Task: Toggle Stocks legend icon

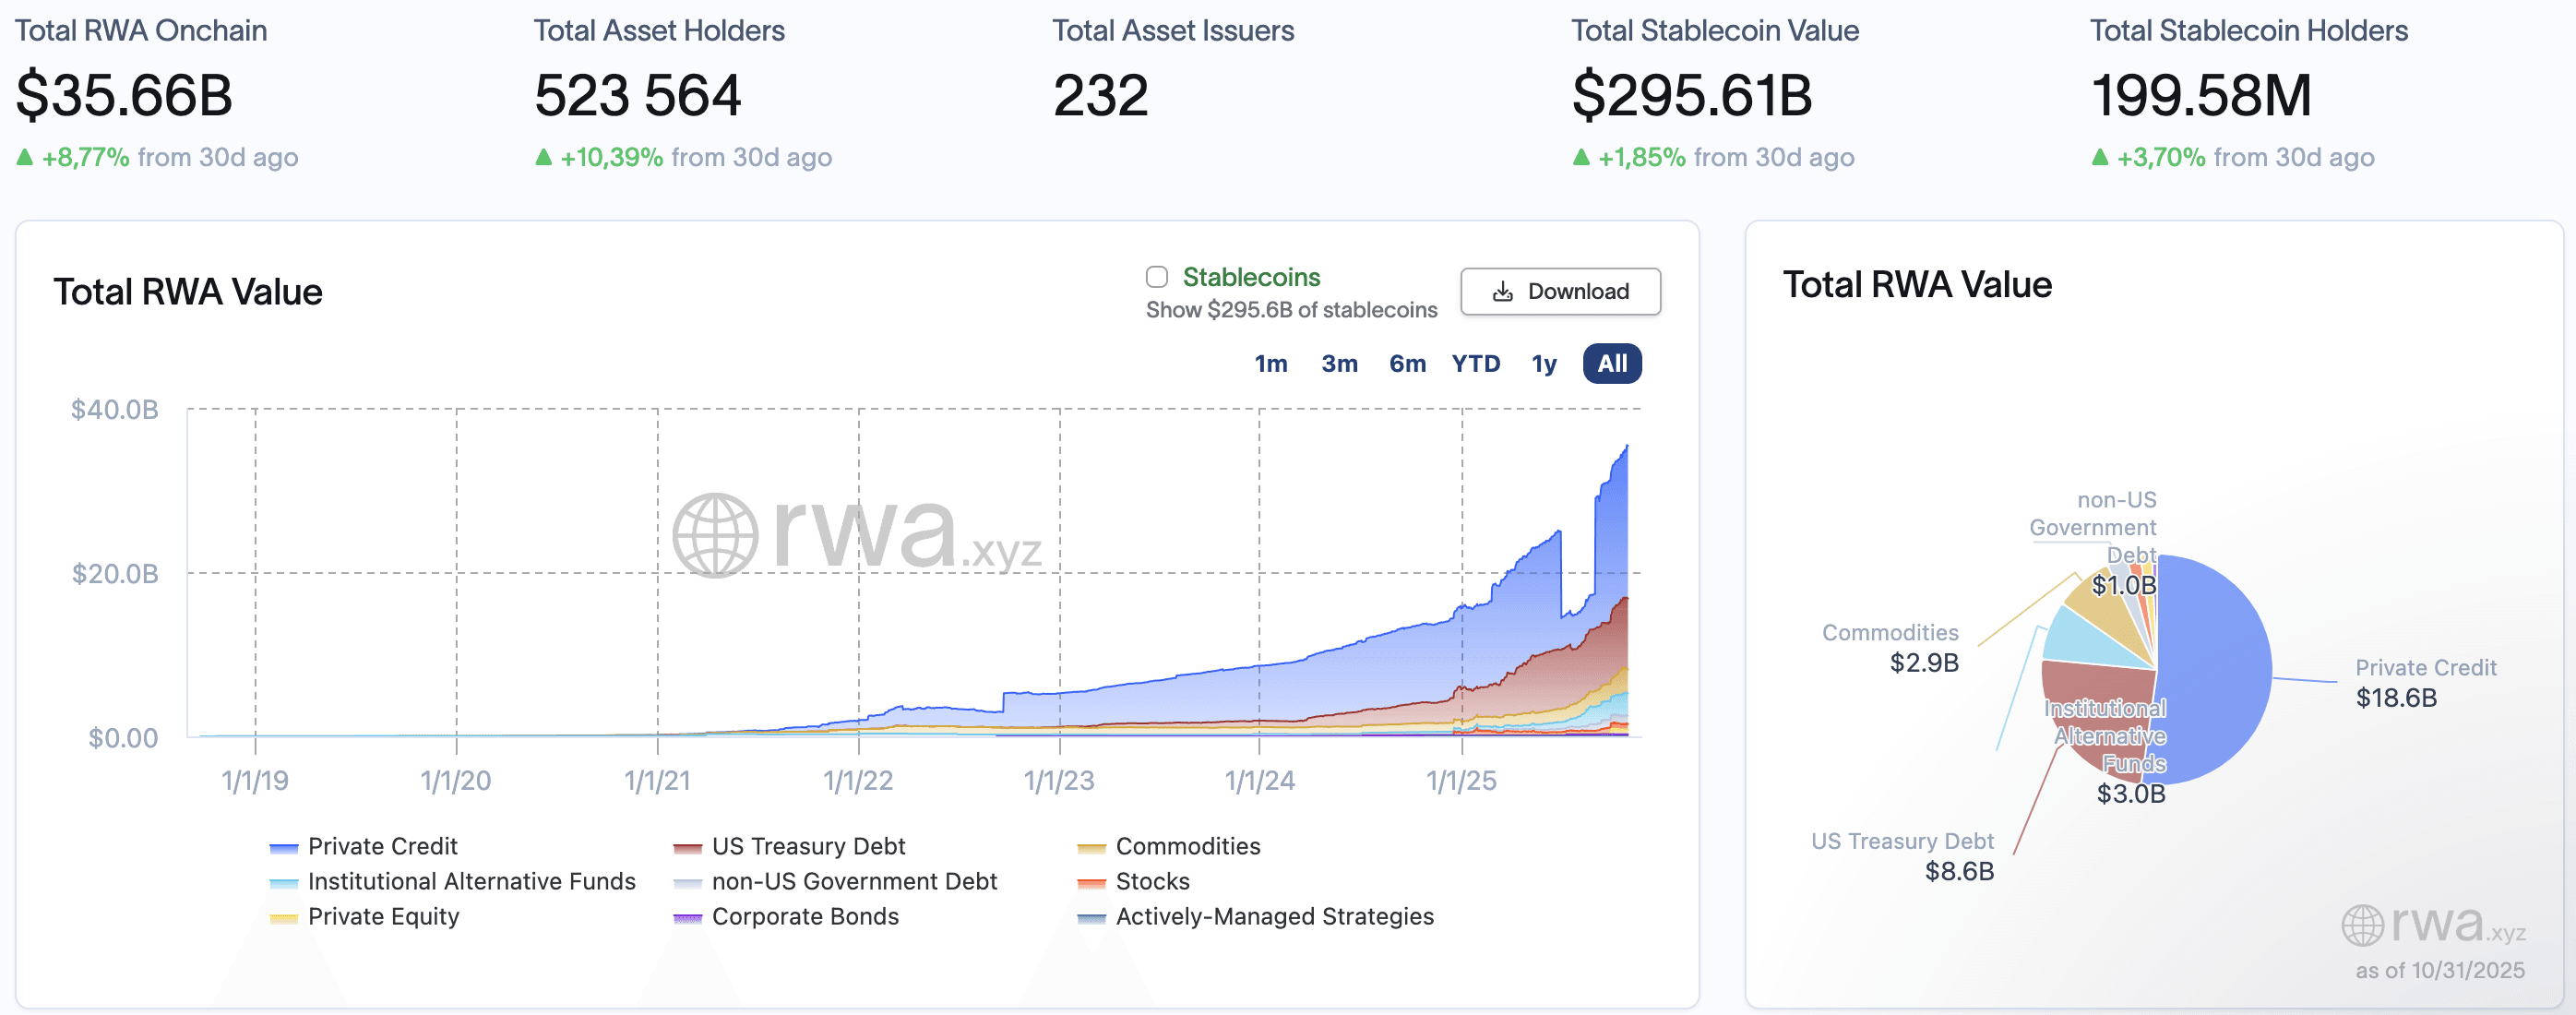Action: 1091,883
